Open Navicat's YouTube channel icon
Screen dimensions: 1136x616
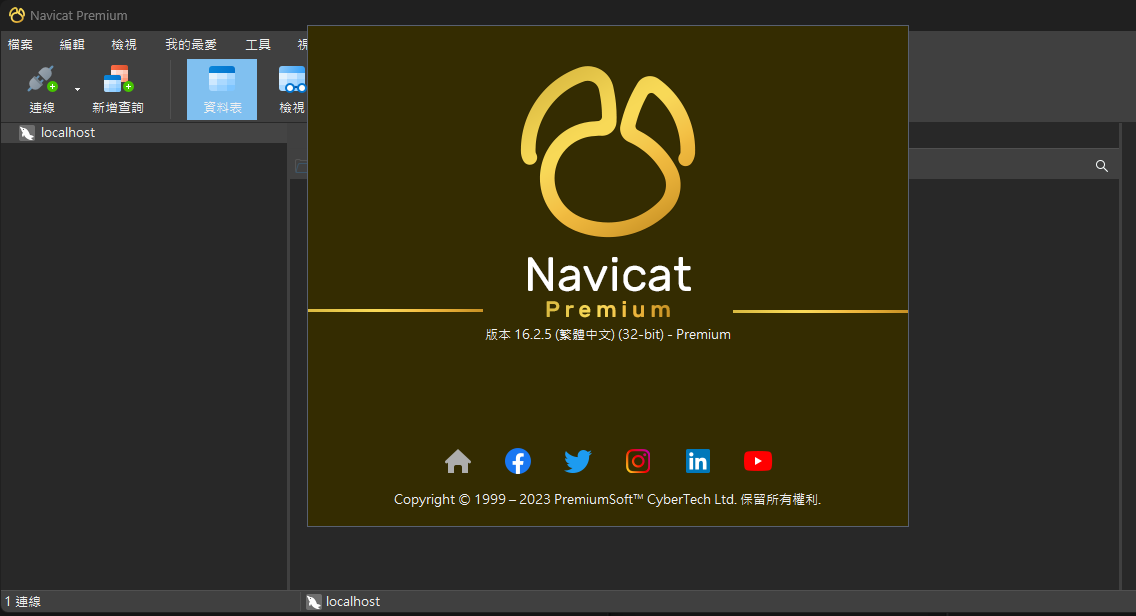758,461
